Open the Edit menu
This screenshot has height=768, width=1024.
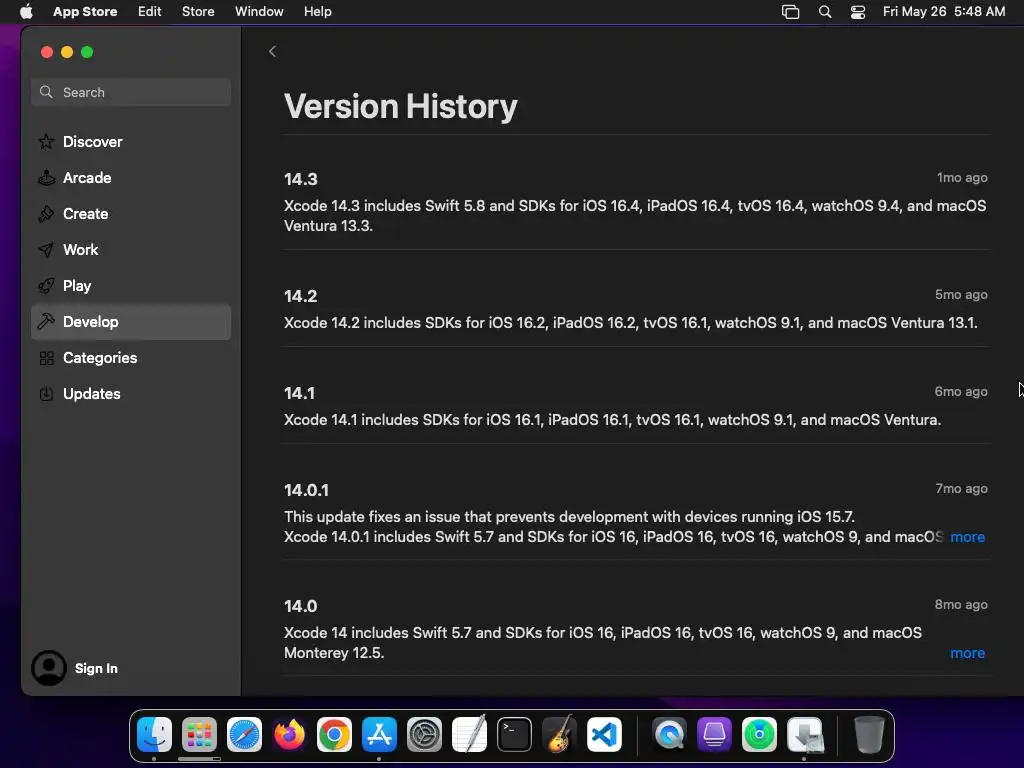pyautogui.click(x=150, y=12)
